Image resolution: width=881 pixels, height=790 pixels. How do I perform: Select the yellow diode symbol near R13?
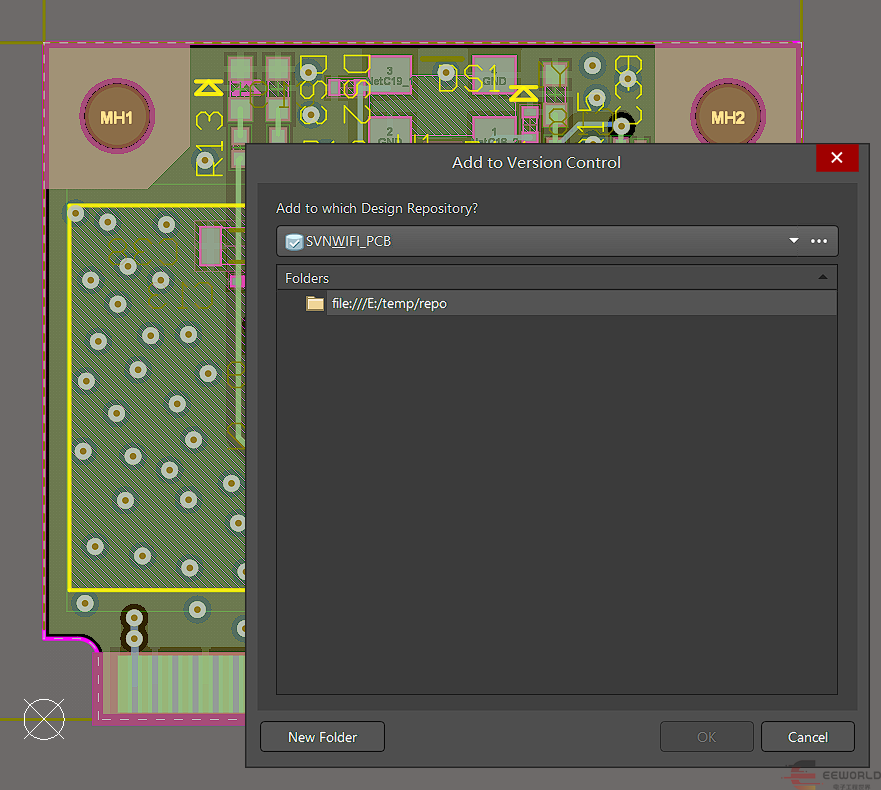pyautogui.click(x=207, y=89)
